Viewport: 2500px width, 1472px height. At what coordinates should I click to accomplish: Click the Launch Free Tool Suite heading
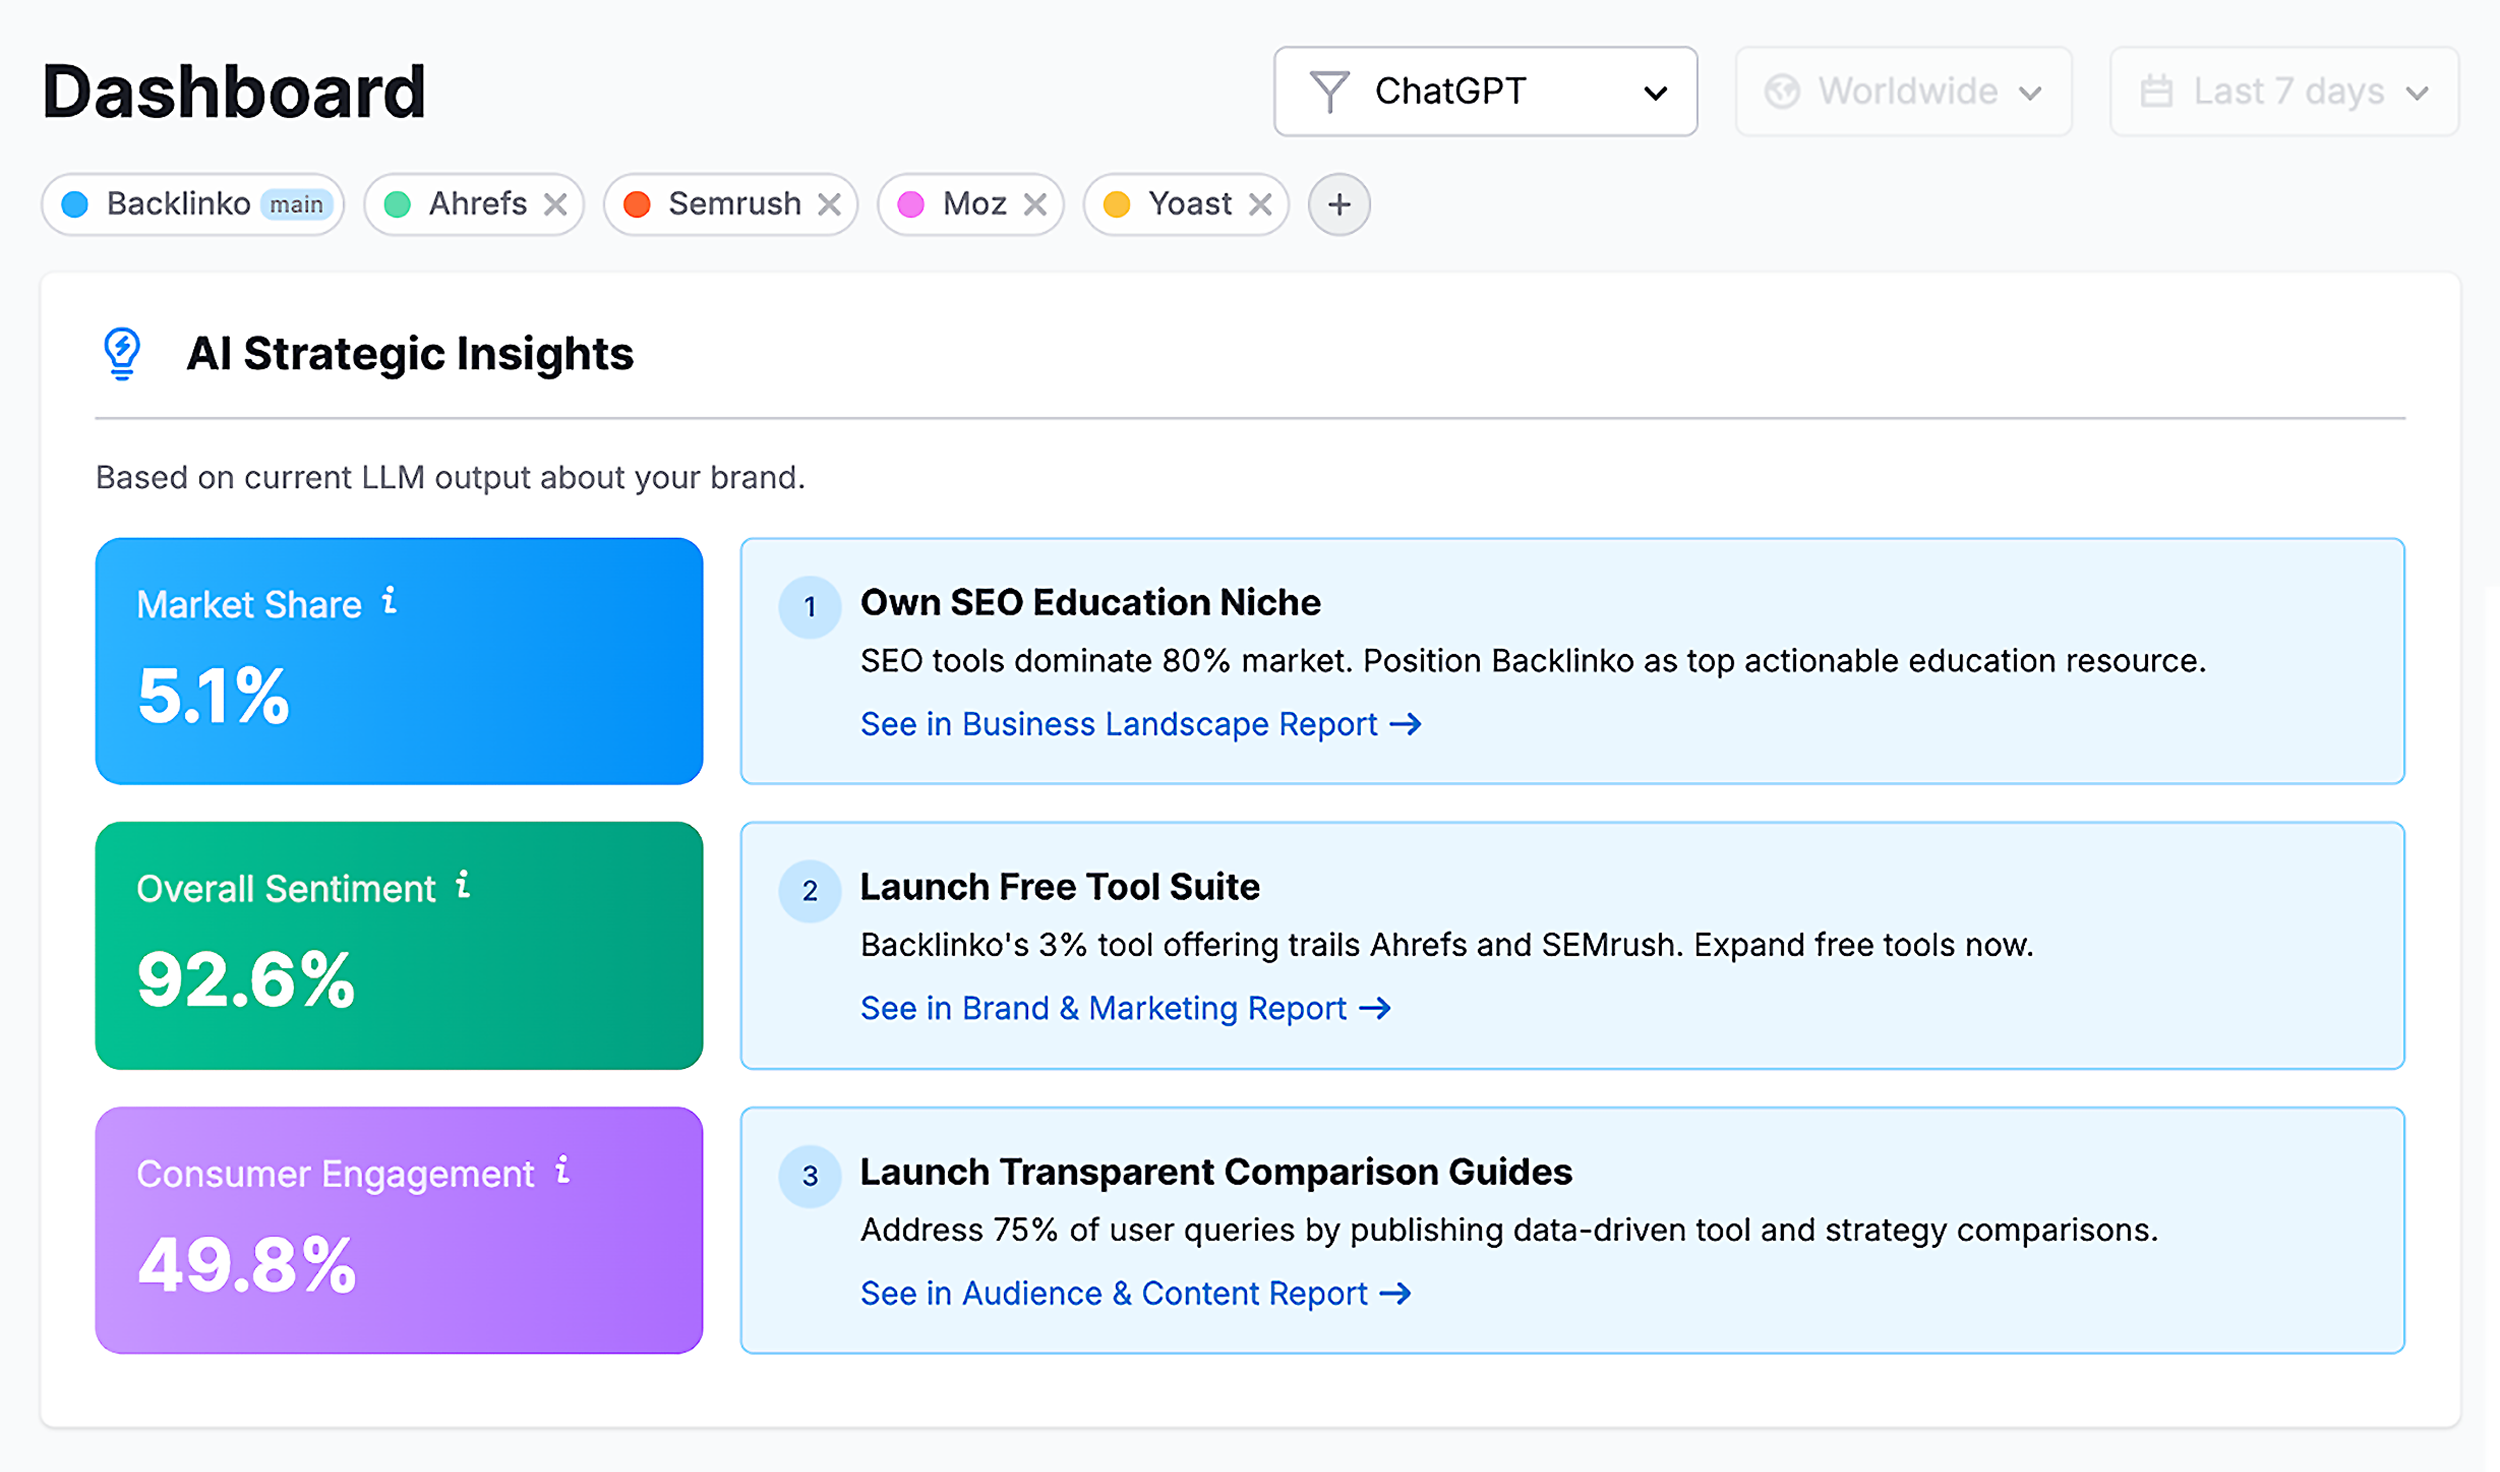pyautogui.click(x=1060, y=886)
